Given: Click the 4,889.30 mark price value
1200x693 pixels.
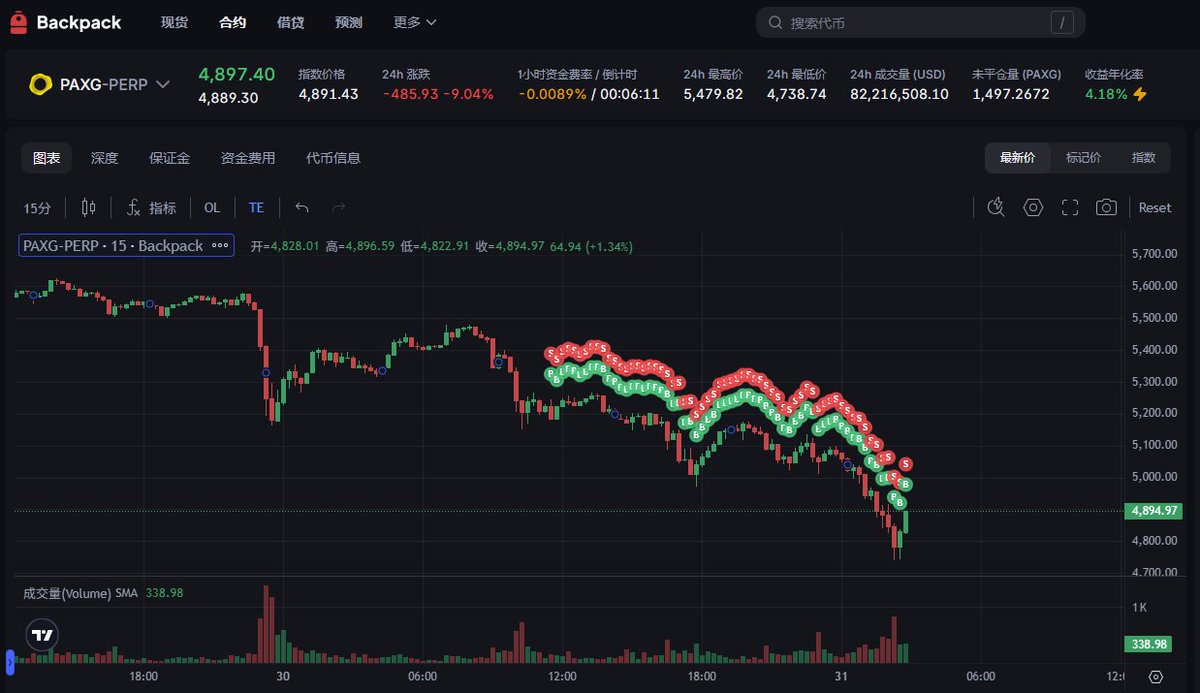Looking at the screenshot, I should pos(228,98).
